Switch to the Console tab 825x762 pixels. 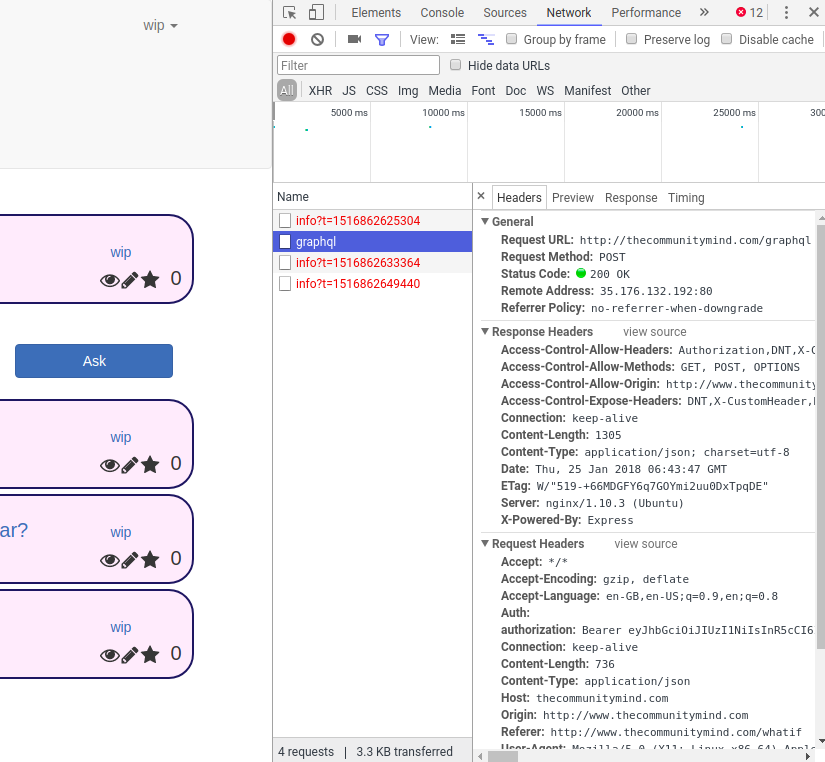[x=442, y=13]
